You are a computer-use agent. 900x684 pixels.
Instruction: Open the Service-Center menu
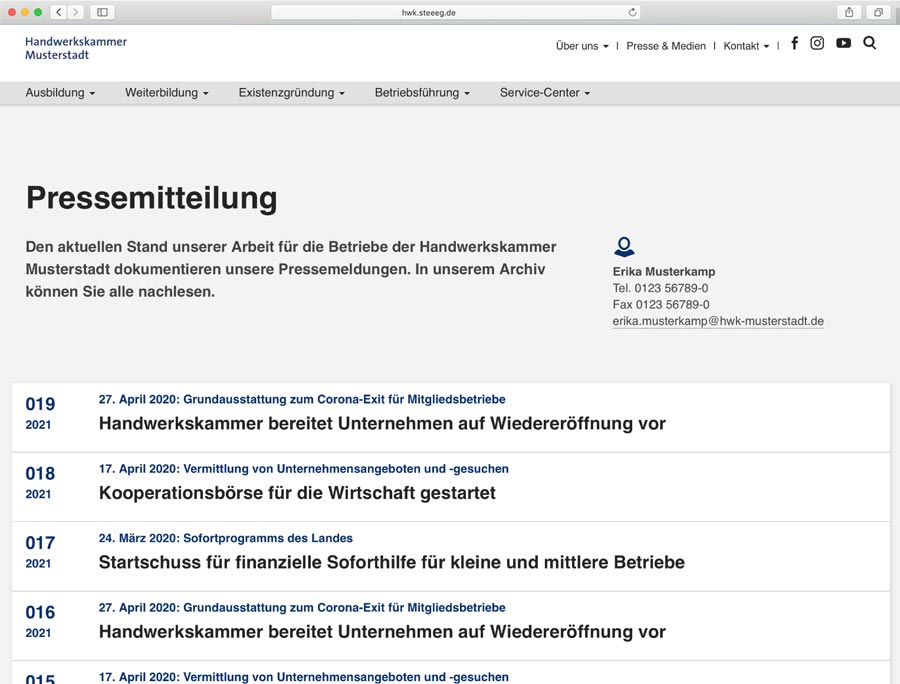pos(545,93)
